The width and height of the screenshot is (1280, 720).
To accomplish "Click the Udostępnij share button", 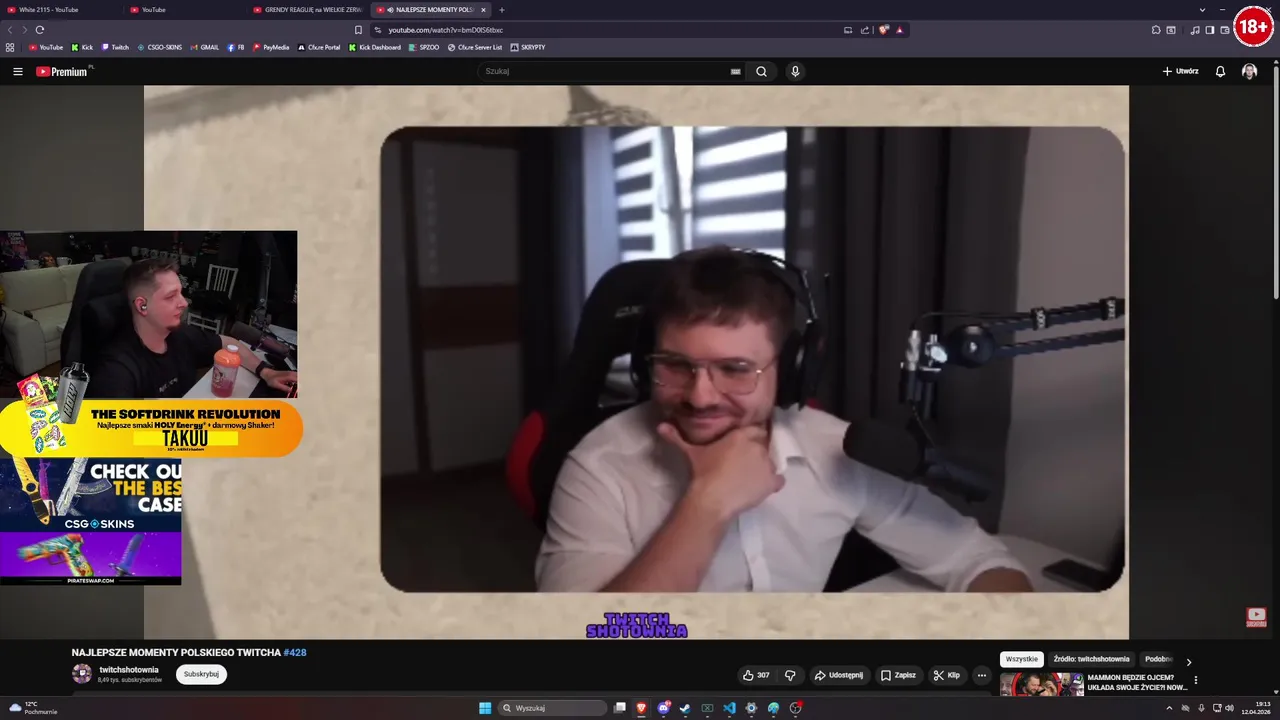I will [x=839, y=675].
